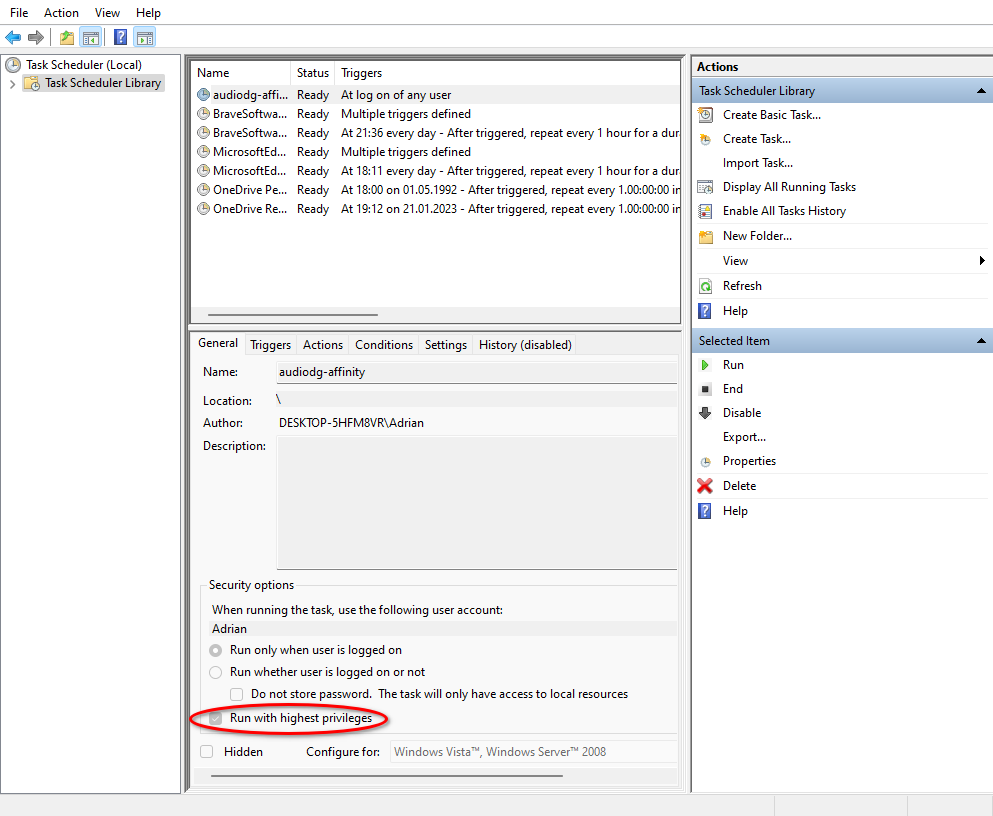Open the View submenu arrow in Actions

[x=983, y=261]
